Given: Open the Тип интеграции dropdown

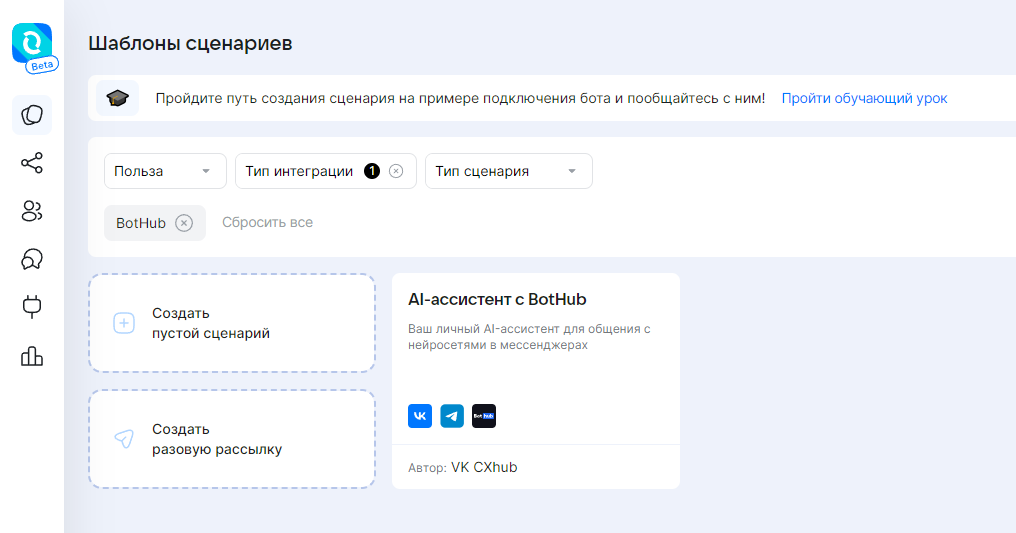Looking at the screenshot, I should [x=326, y=171].
